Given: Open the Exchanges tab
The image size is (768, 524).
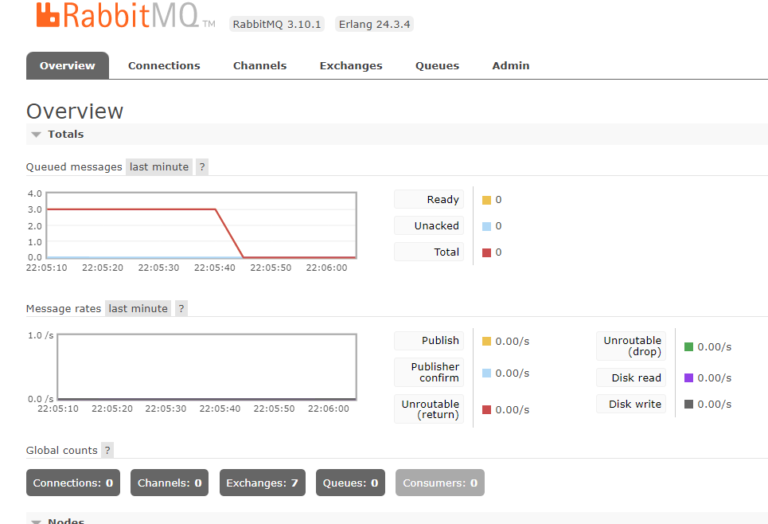Looking at the screenshot, I should 351,66.
